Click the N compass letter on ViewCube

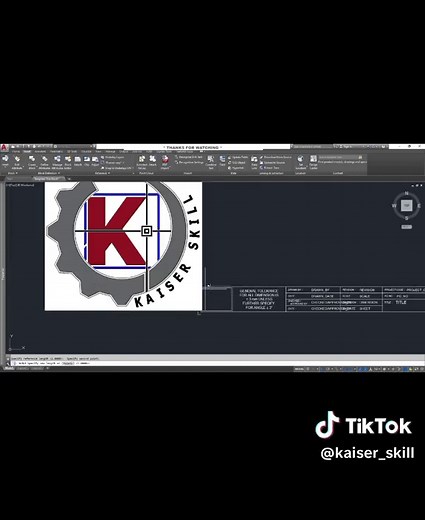coord(406,193)
